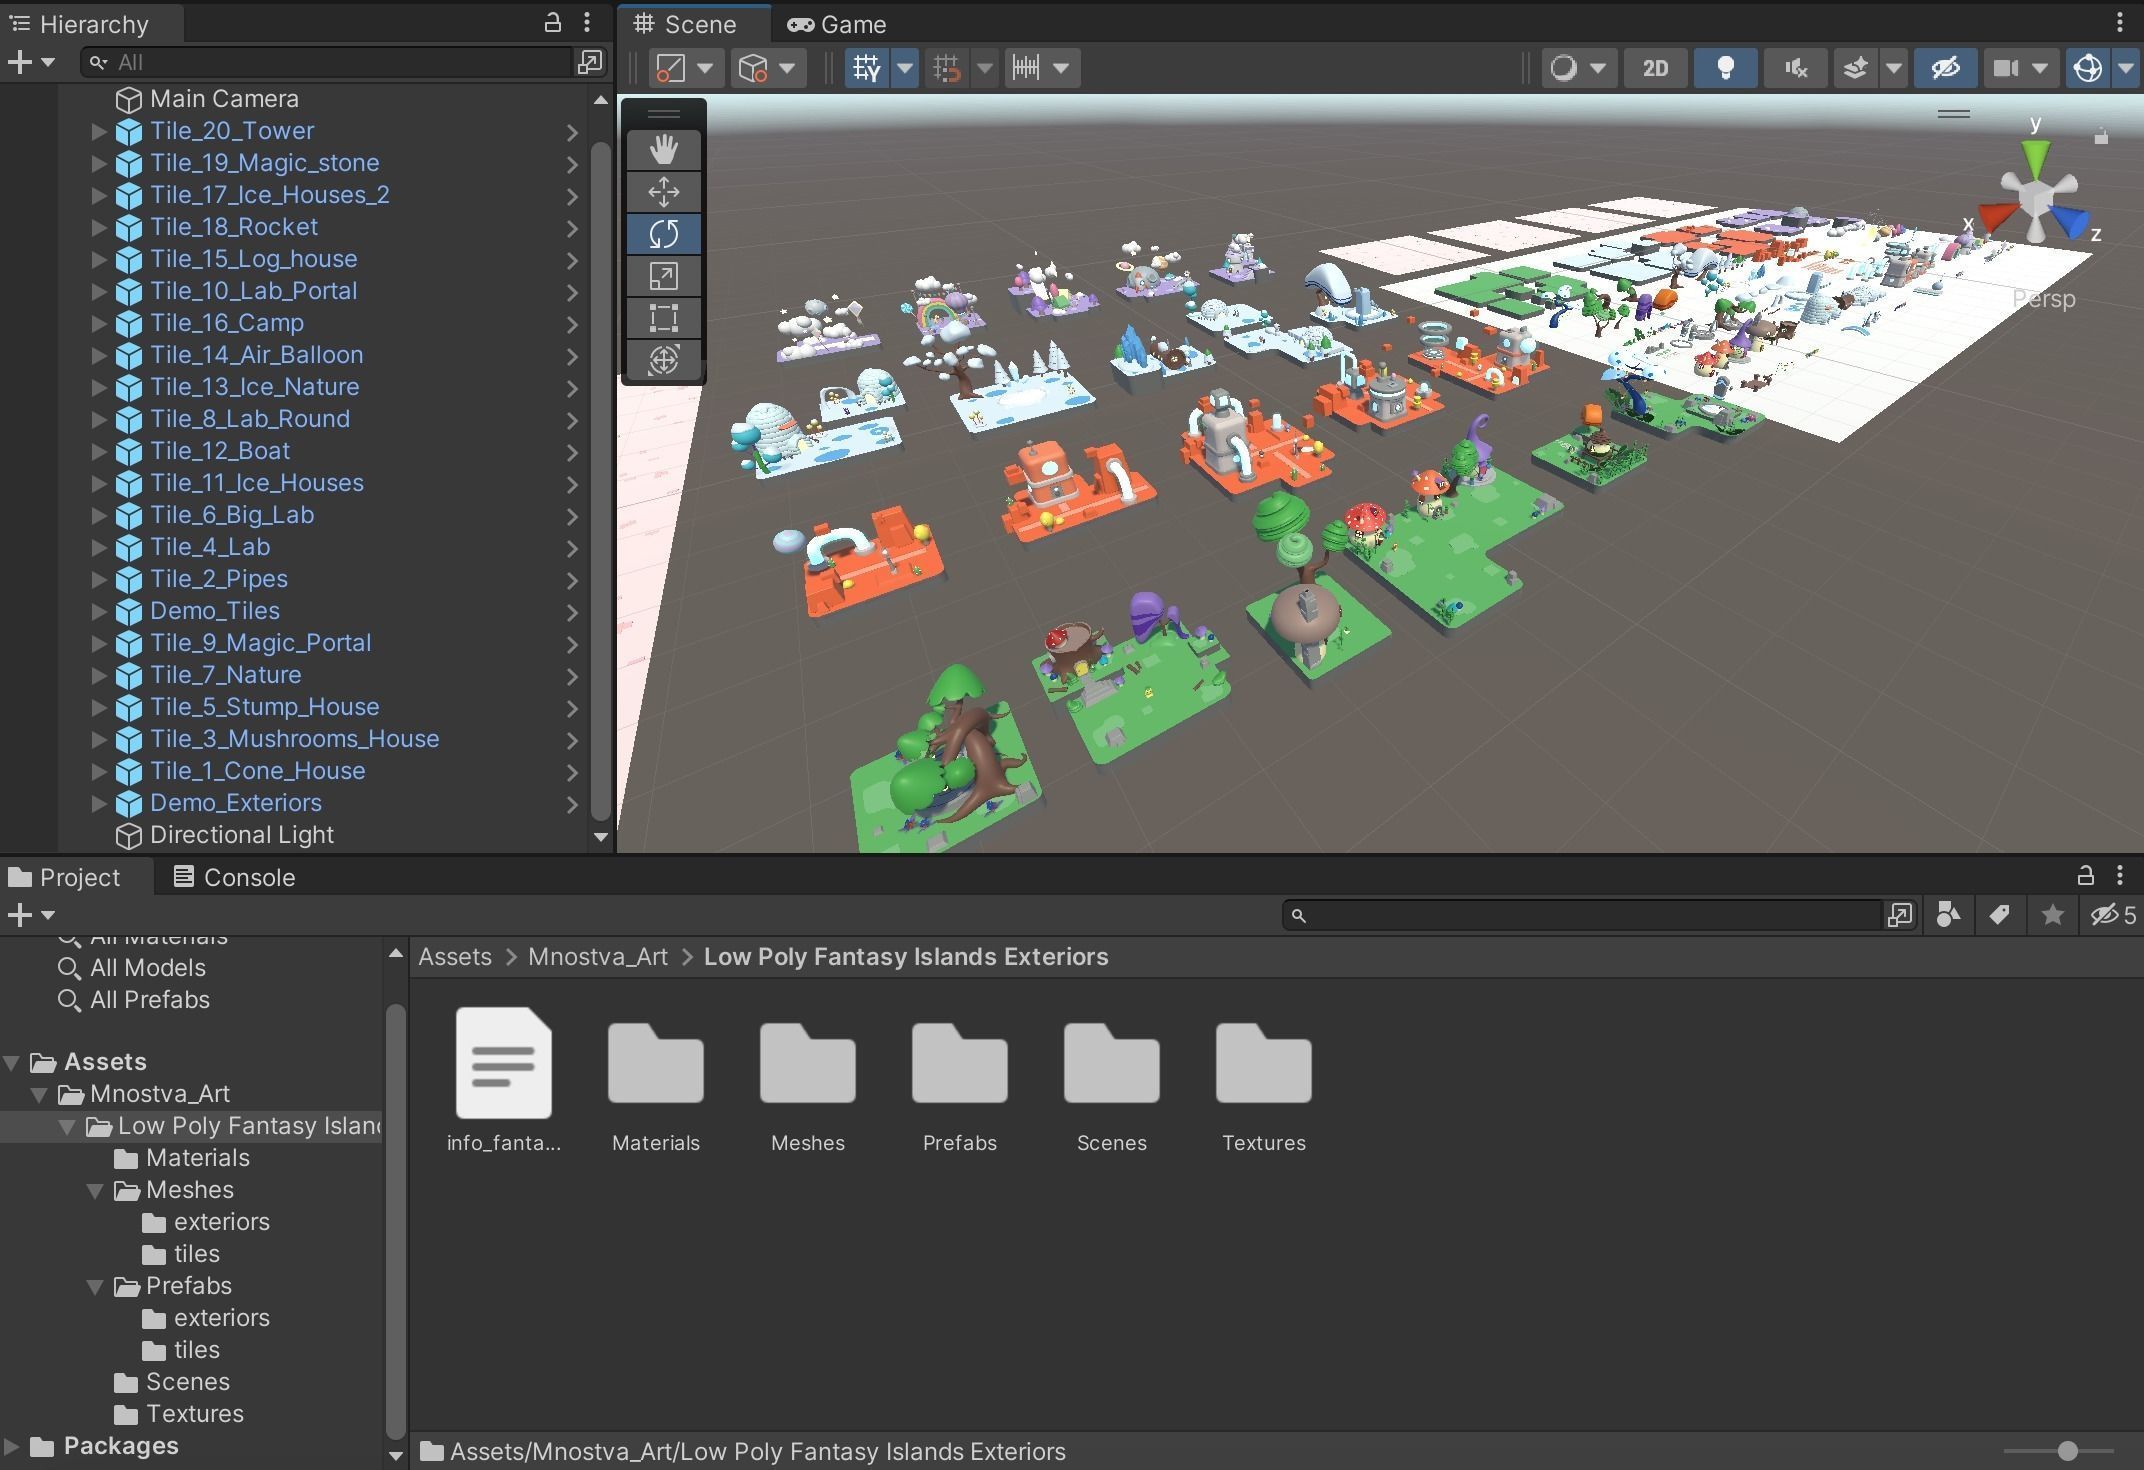
Task: Open the Console tab
Action: (234, 877)
